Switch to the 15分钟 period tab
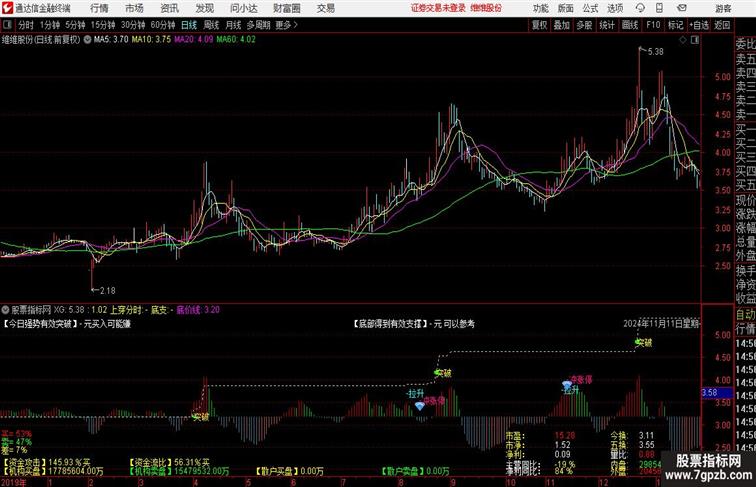This screenshot has width=756, height=487. coord(103,25)
